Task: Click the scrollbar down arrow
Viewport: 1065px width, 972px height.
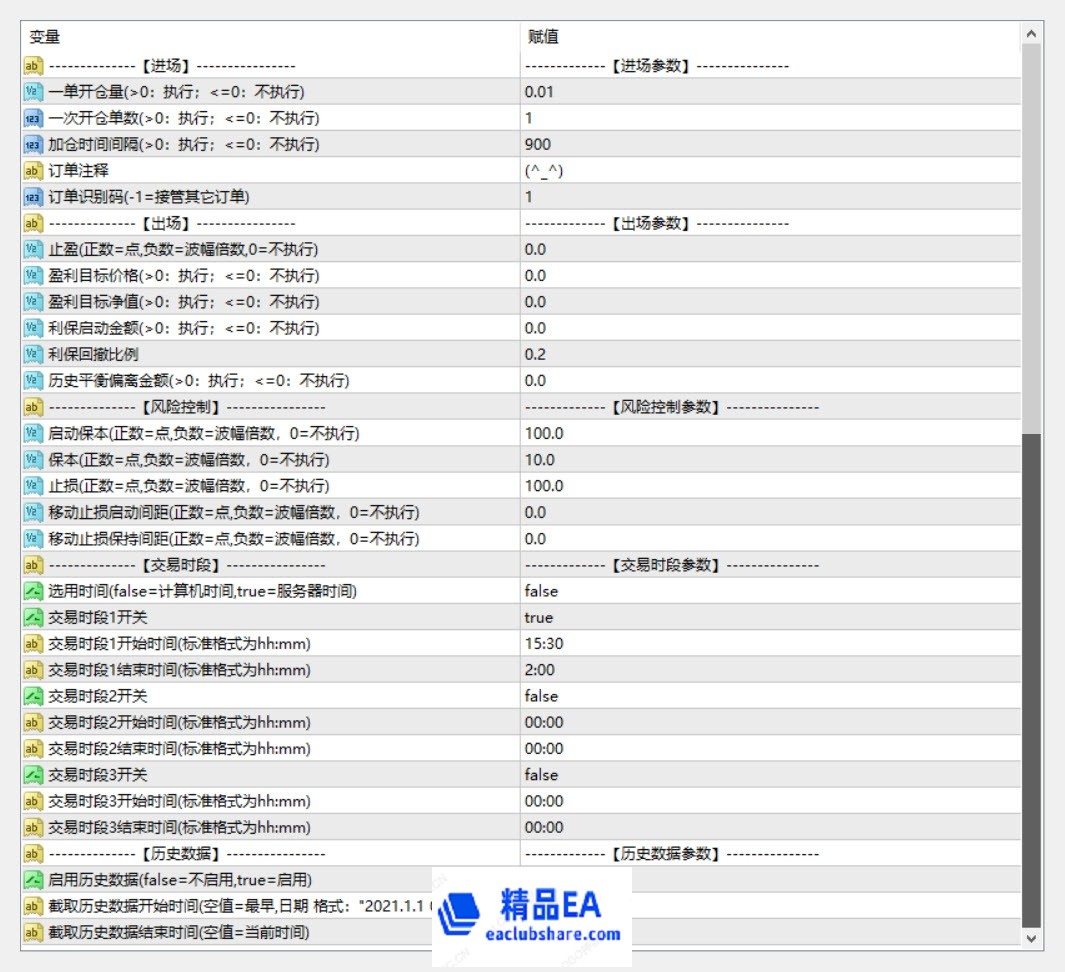Action: click(x=1031, y=938)
